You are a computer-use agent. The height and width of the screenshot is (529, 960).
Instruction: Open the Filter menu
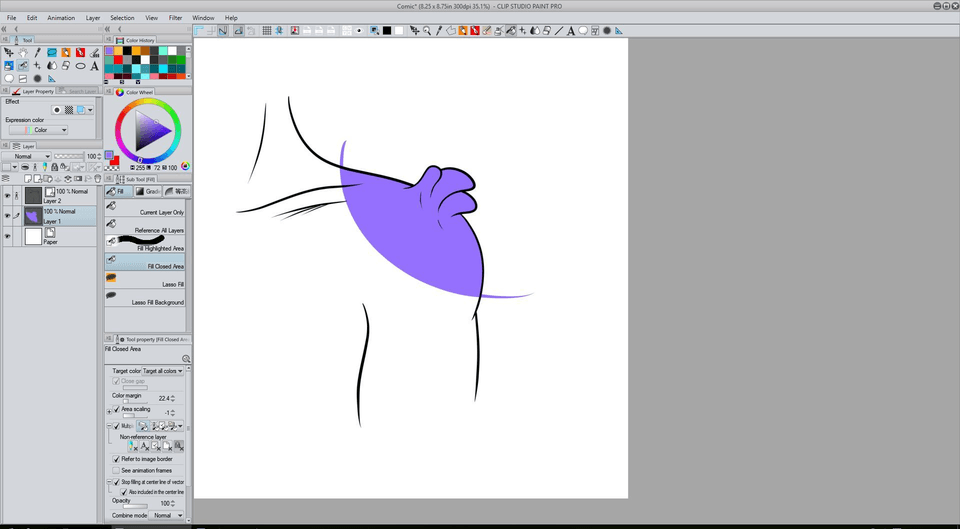[x=175, y=18]
